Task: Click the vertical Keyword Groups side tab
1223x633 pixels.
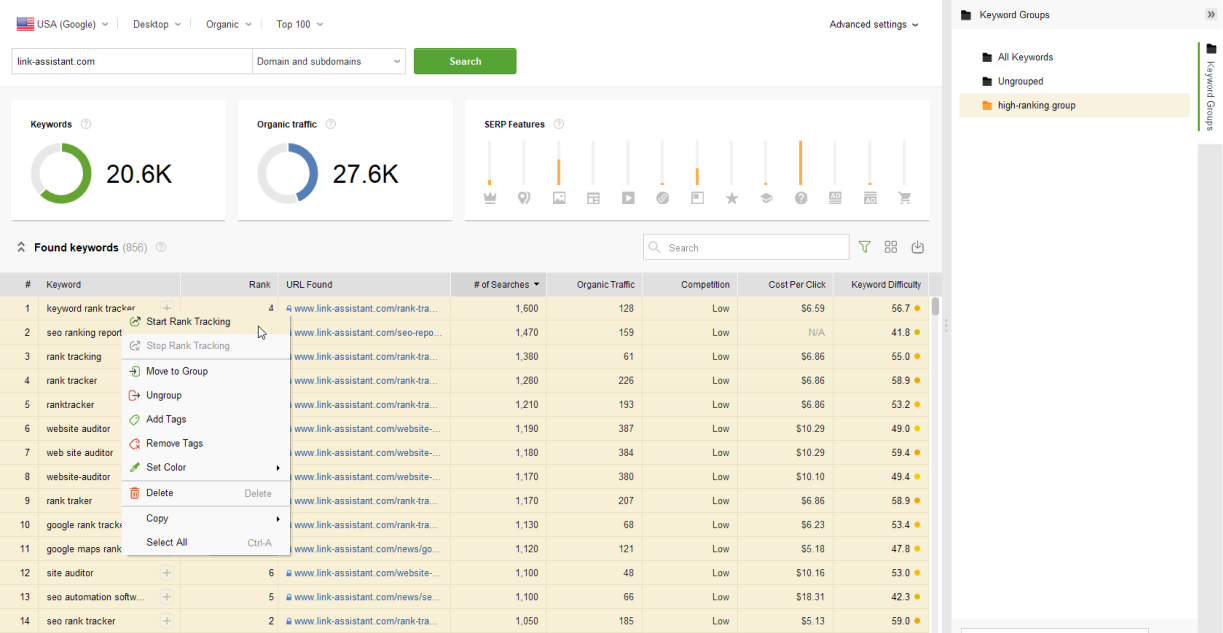Action: point(1210,87)
